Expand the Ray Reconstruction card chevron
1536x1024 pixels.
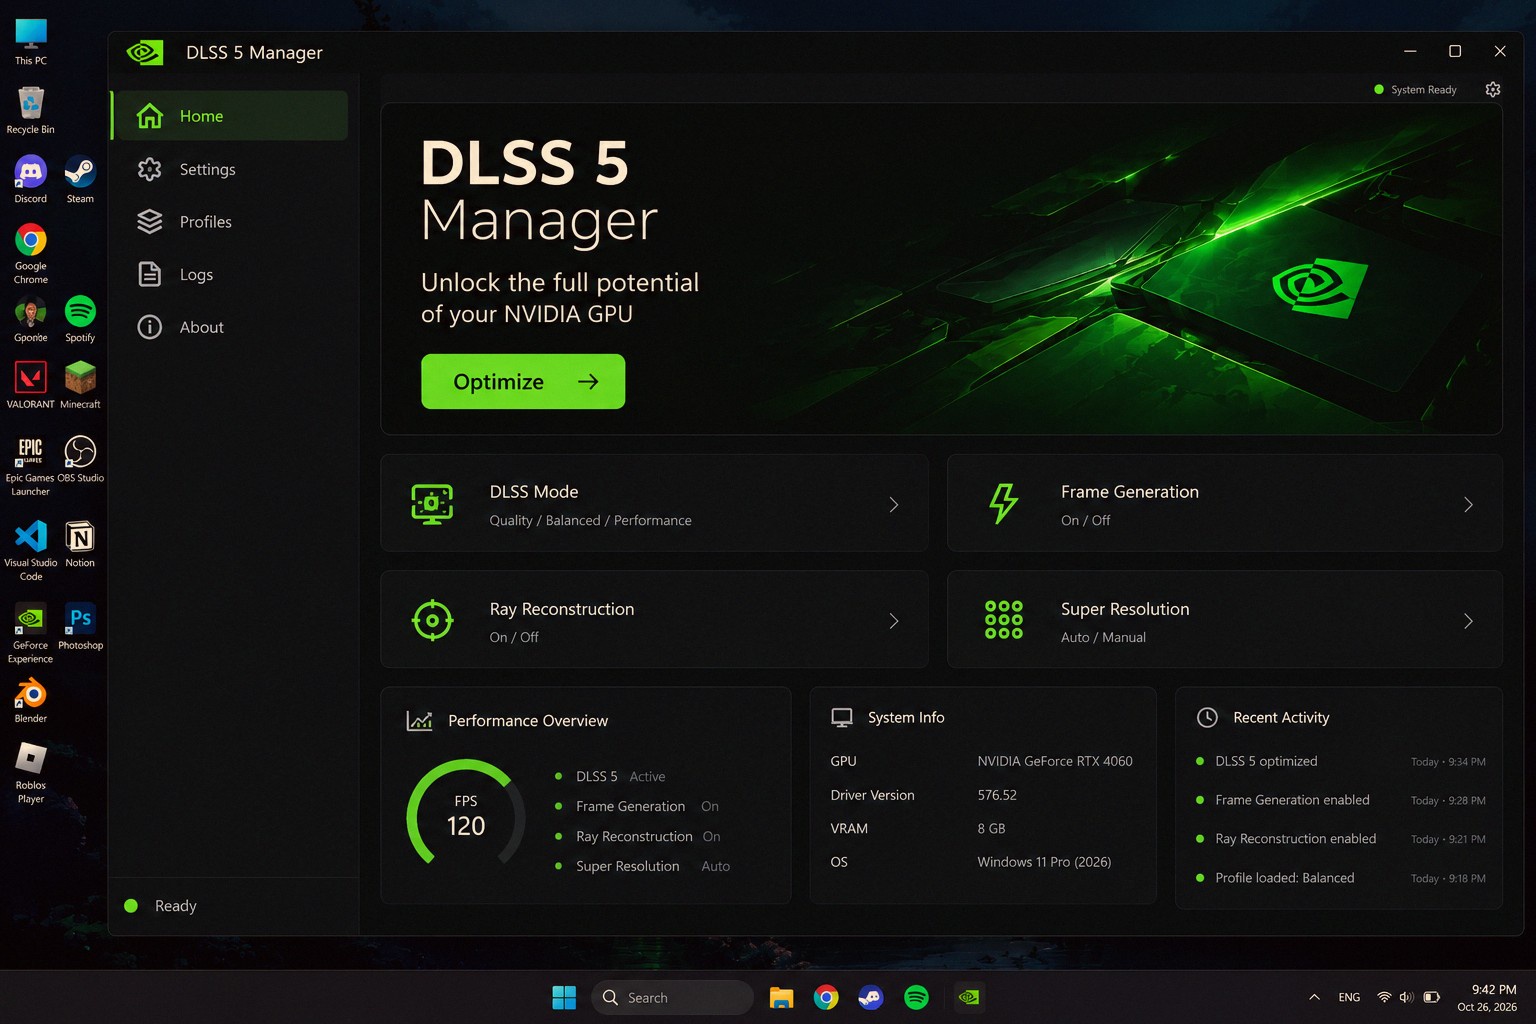[x=894, y=621]
